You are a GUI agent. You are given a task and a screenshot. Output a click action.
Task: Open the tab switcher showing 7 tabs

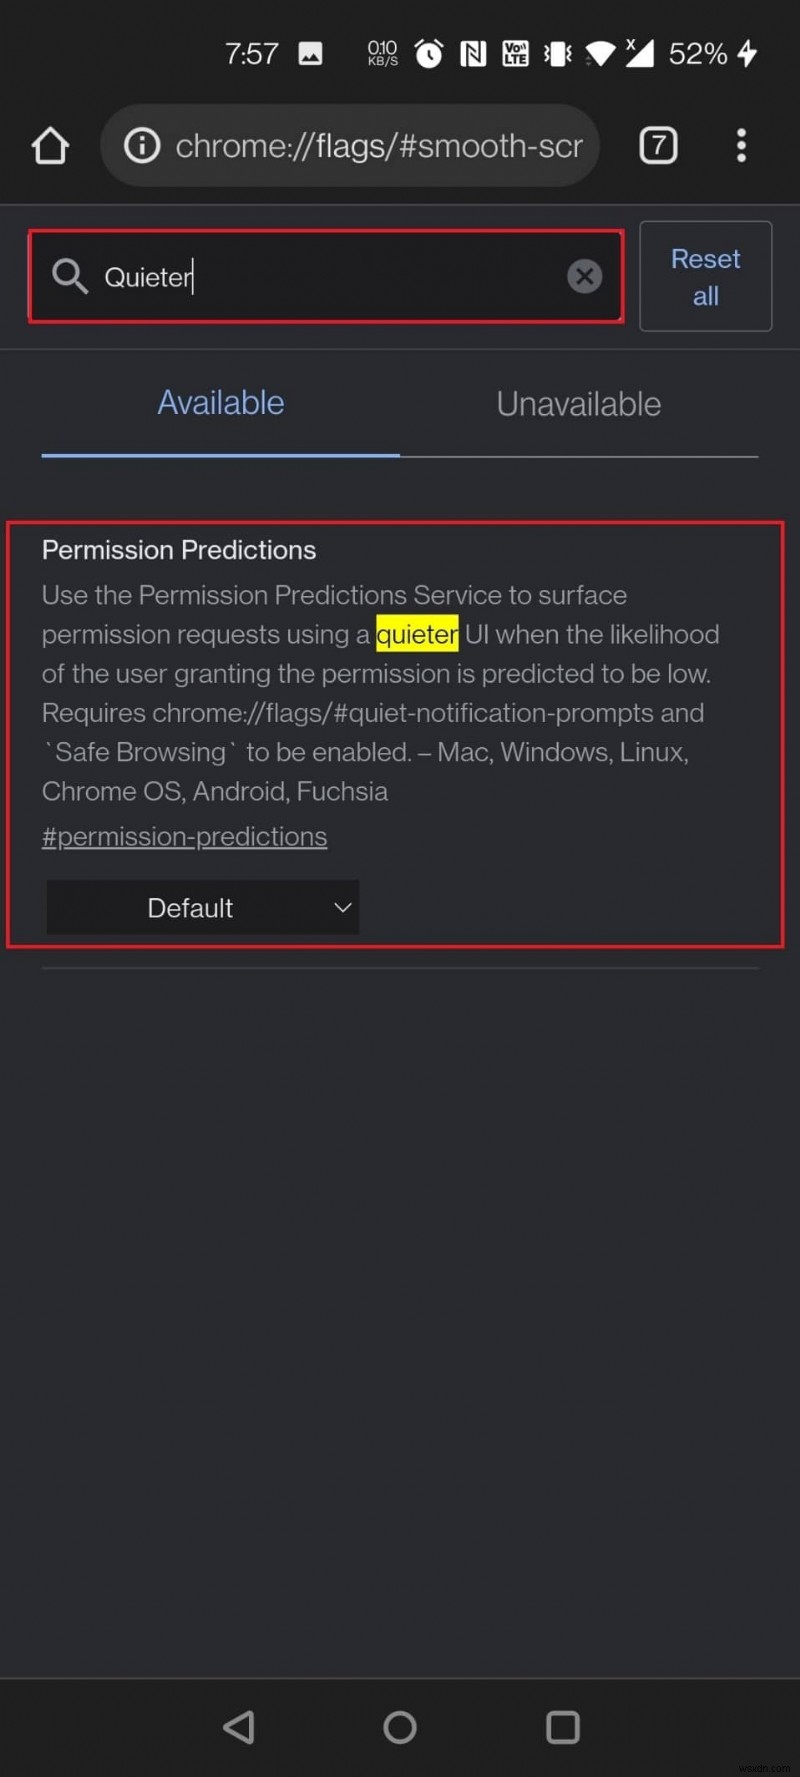(x=658, y=146)
